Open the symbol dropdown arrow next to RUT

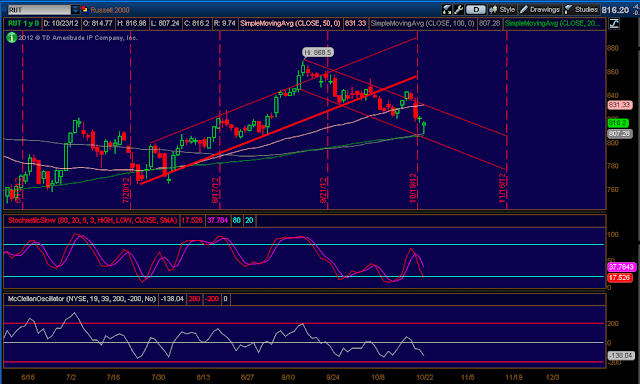76,9
